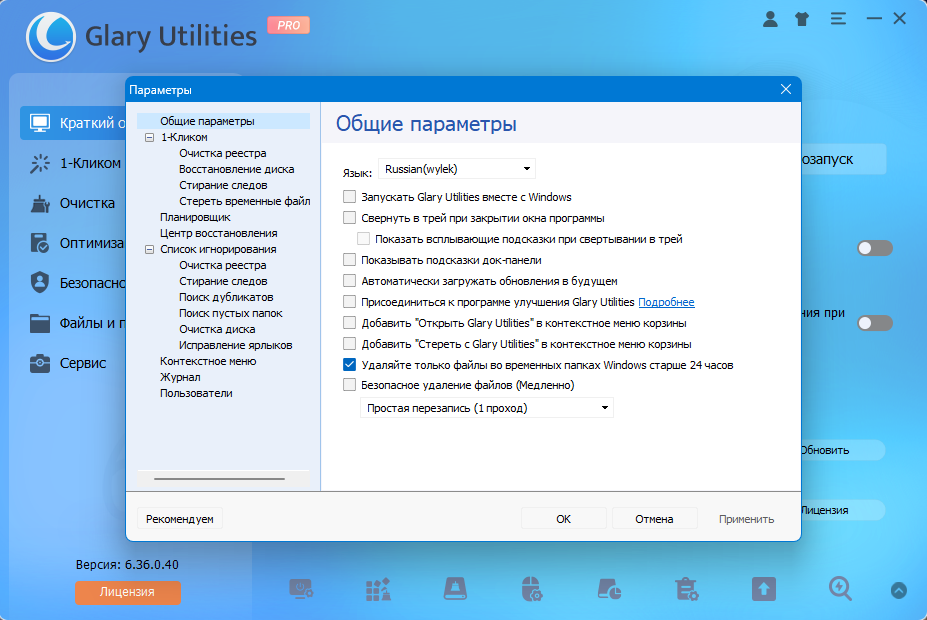Click the Glary Utilities crescent logo
The width and height of the screenshot is (927, 620).
pyautogui.click(x=51, y=37)
